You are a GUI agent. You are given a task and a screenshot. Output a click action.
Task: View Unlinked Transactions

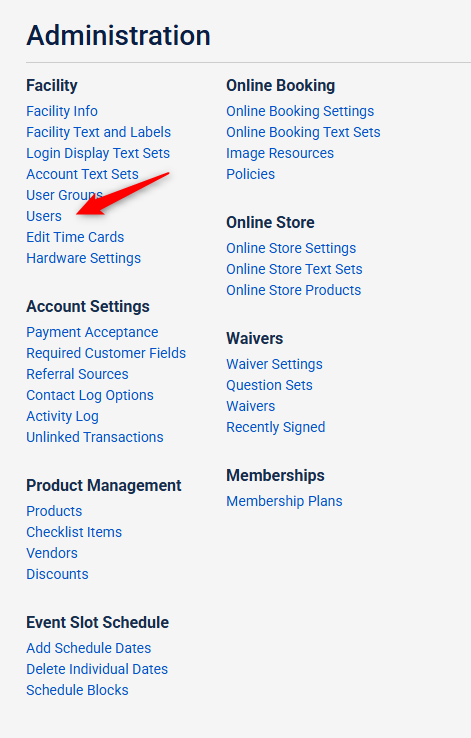[x=95, y=437]
